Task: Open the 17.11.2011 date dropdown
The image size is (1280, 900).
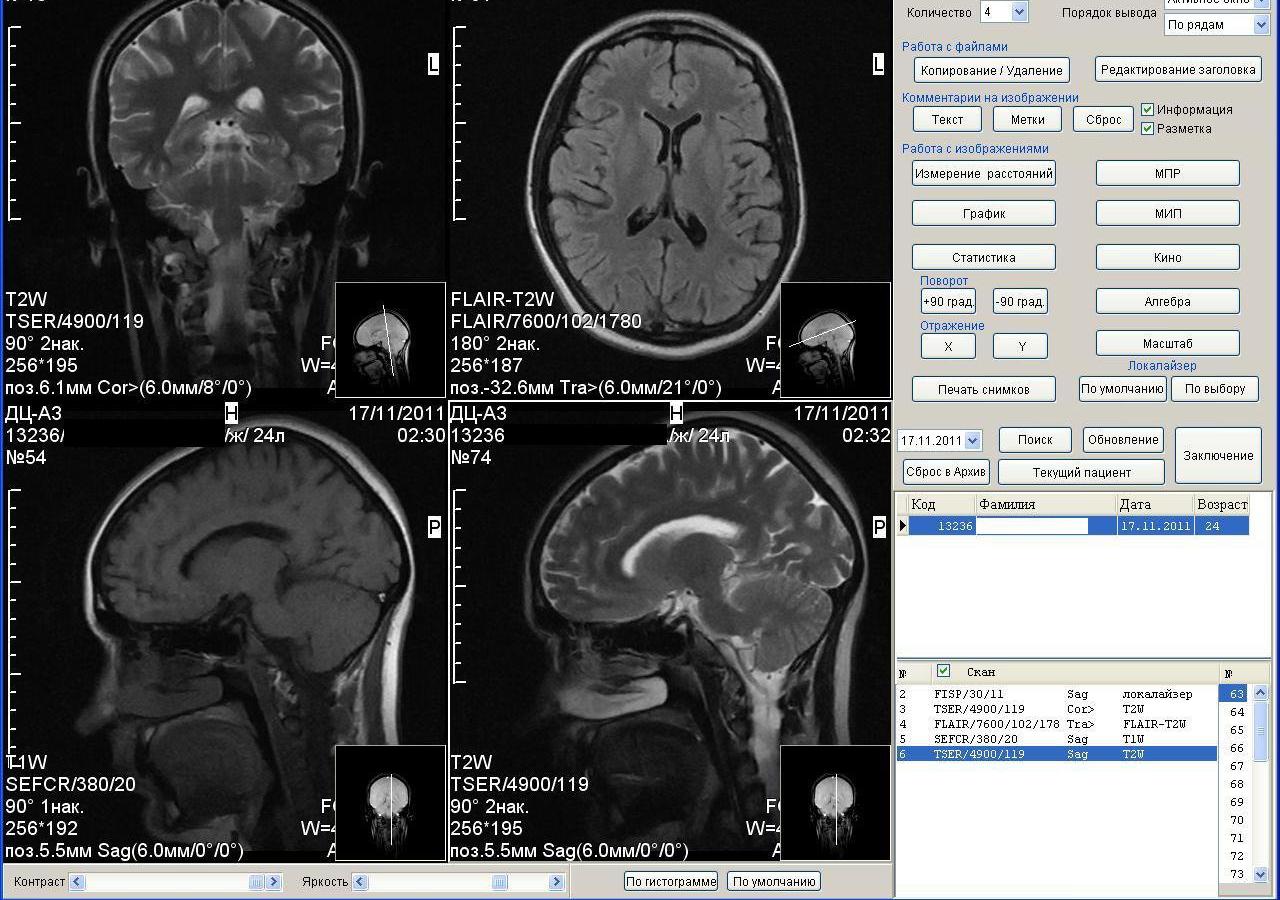Action: pos(974,440)
